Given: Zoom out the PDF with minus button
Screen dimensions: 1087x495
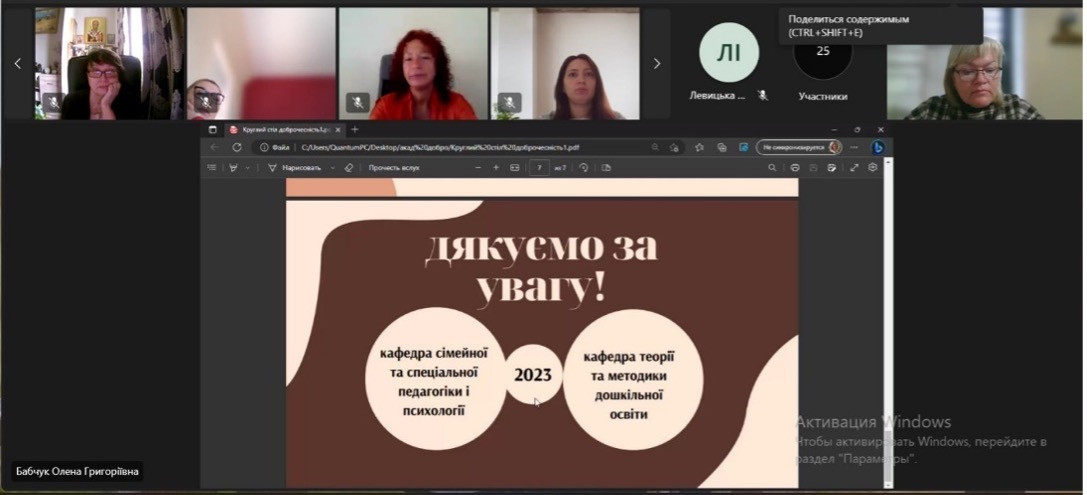Looking at the screenshot, I should coord(478,167).
